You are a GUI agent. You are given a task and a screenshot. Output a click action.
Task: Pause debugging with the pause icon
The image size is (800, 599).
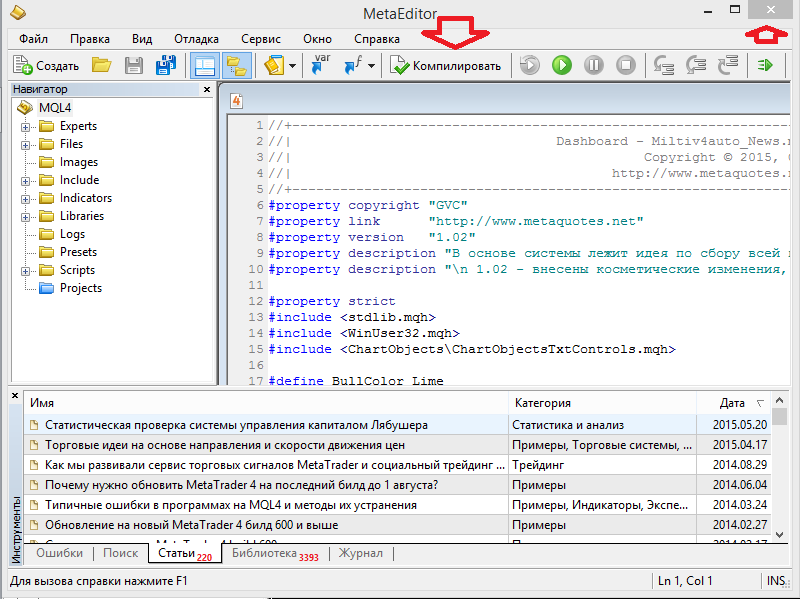594,65
